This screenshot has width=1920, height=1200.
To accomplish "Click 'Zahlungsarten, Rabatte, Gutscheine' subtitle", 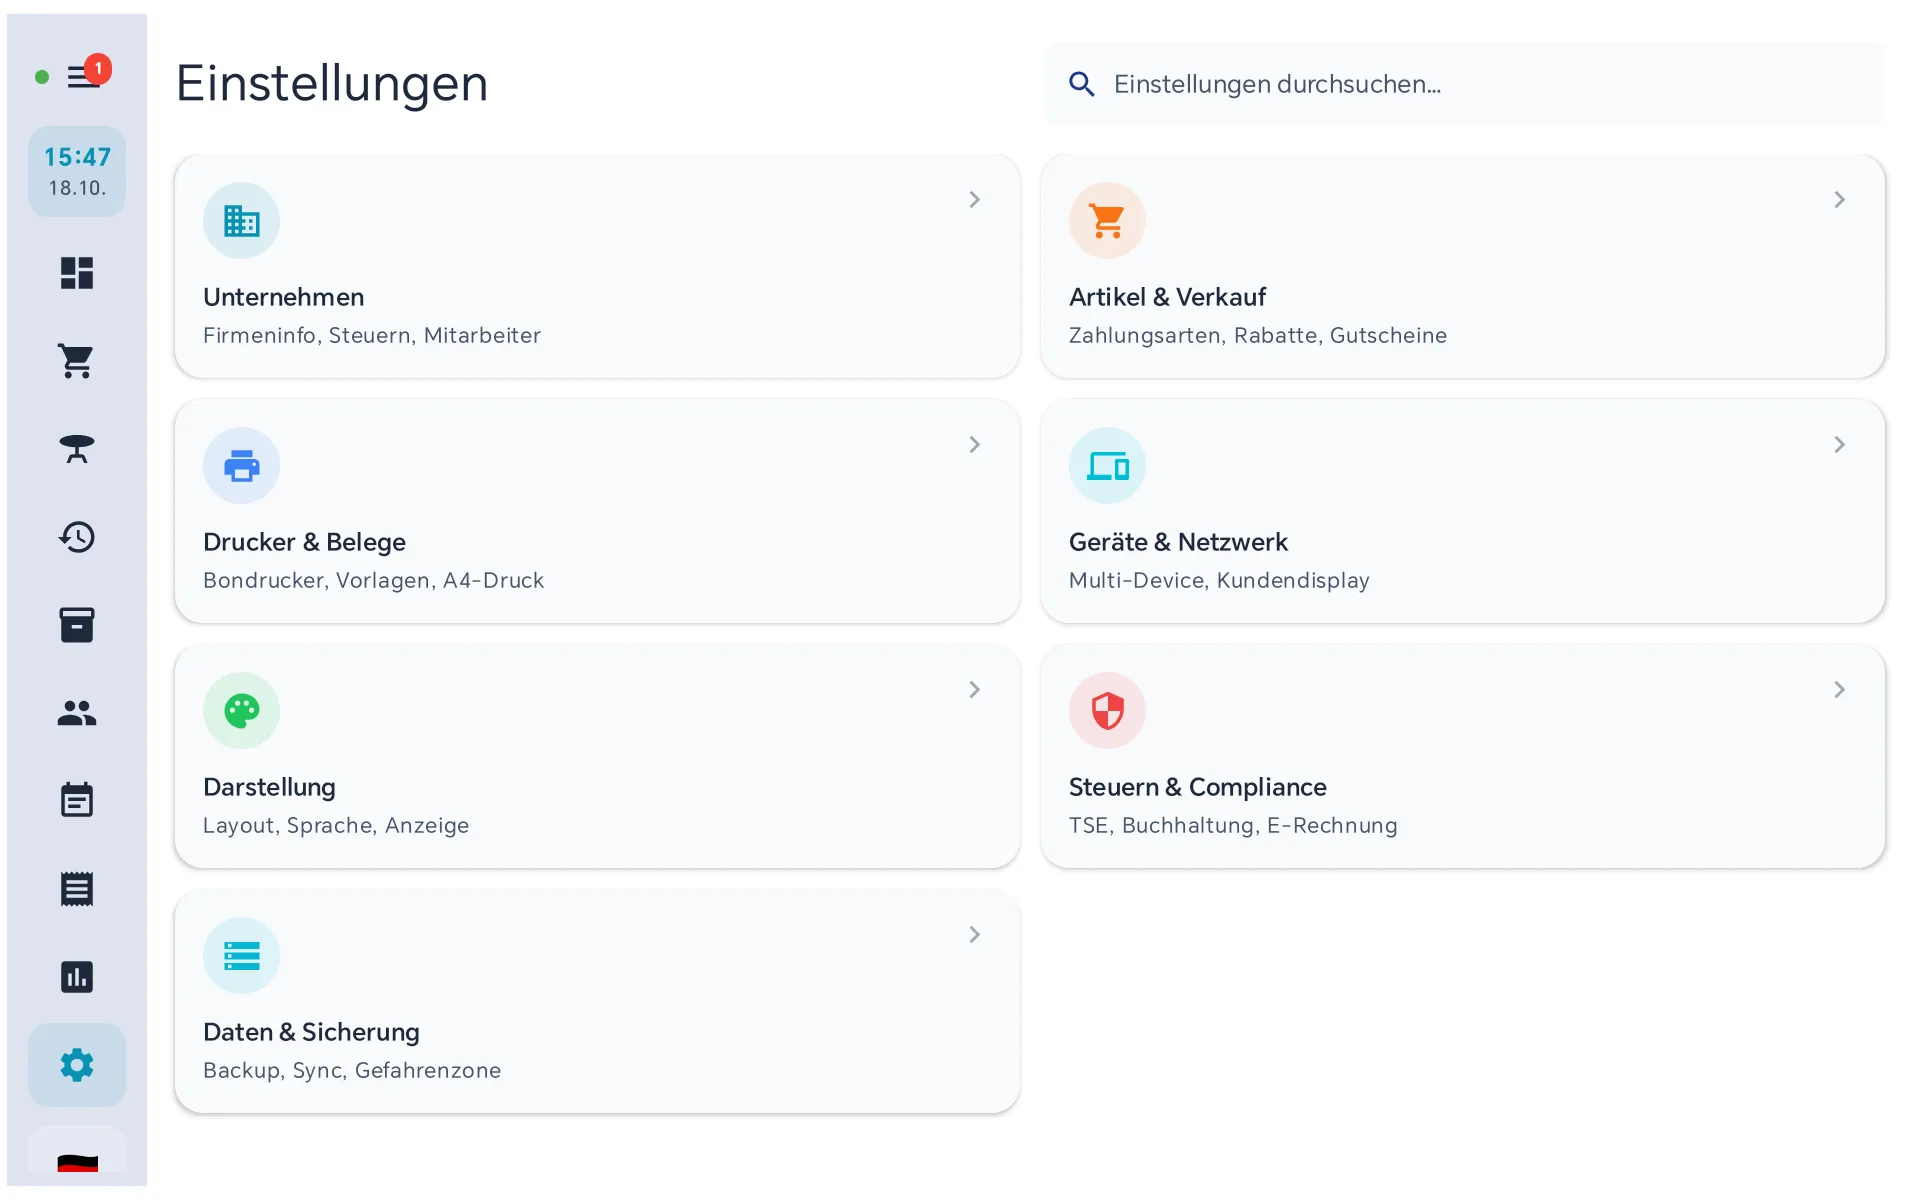I will [x=1258, y=336].
